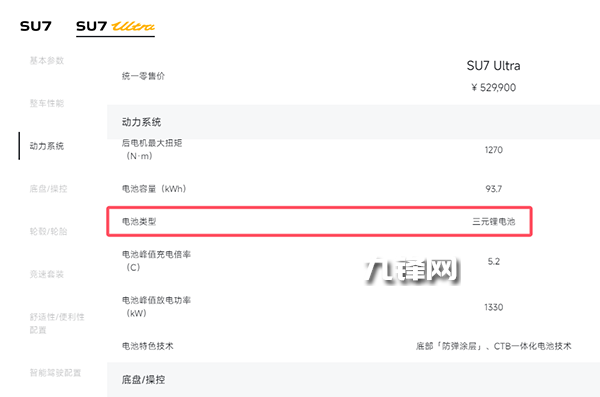Click the 动力系统 section header row
Image resolution: width=600 pixels, height=397 pixels.
[x=353, y=122]
